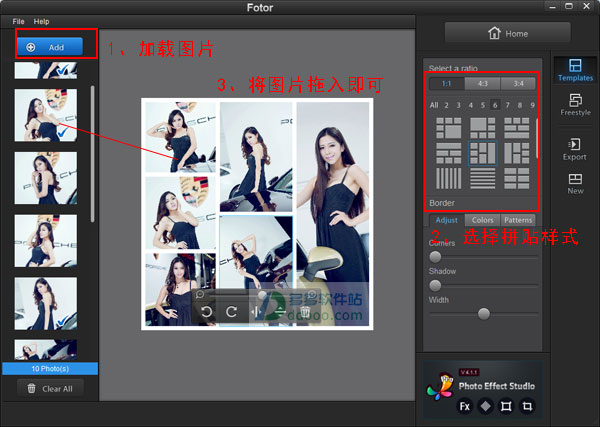Filter templates to 9 photos
600x427 pixels.
click(532, 105)
